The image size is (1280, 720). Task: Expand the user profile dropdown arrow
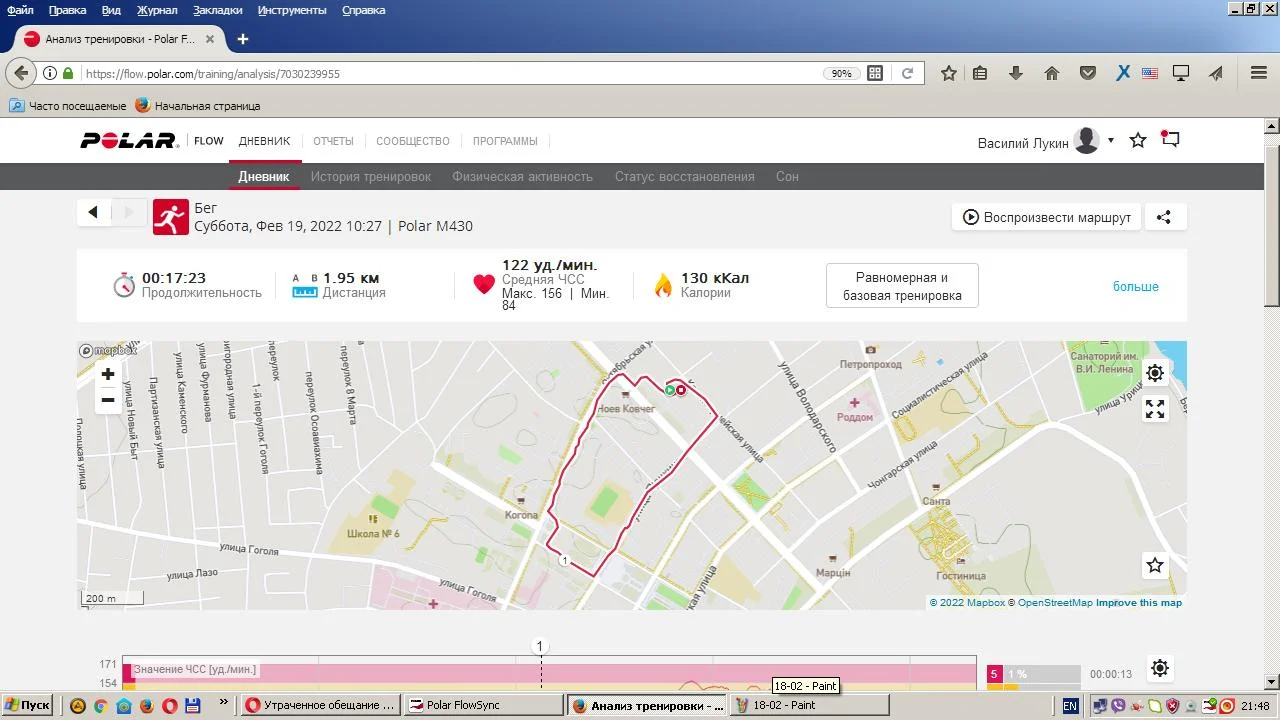click(x=1111, y=141)
